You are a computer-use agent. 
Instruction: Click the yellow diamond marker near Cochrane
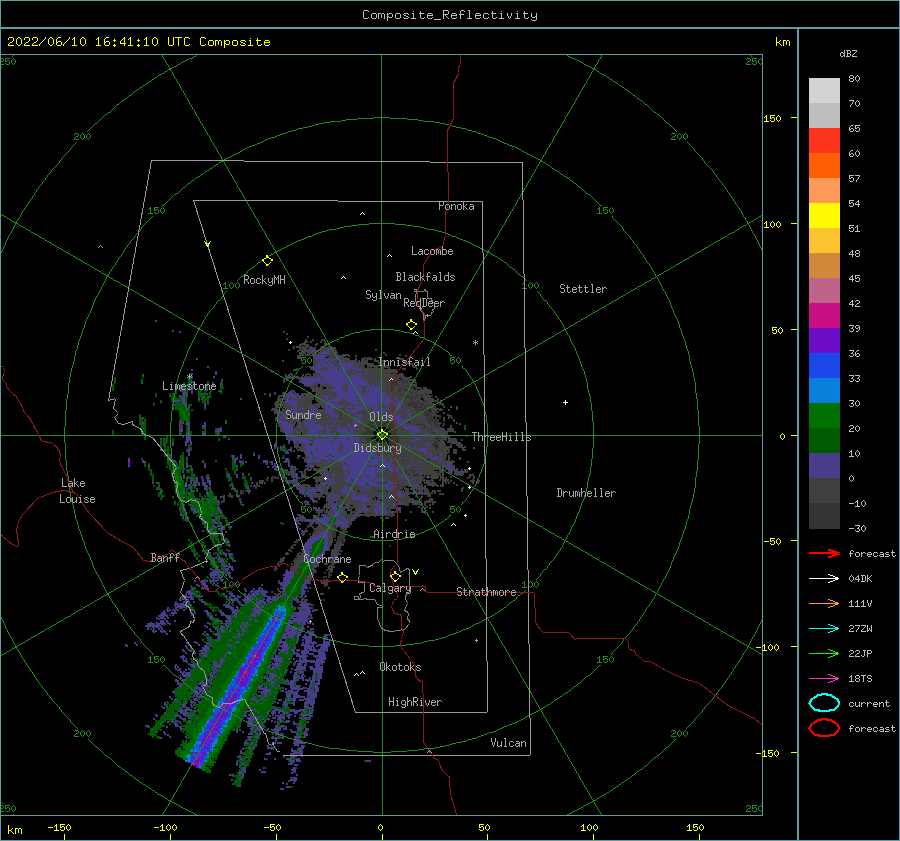click(x=343, y=578)
